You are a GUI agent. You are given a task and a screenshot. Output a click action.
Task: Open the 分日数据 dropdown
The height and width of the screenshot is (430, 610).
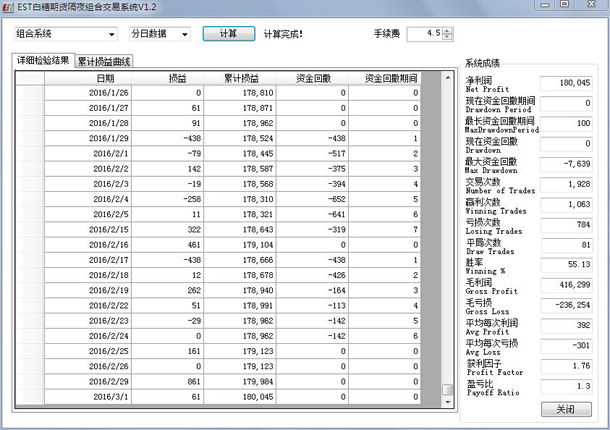pyautogui.click(x=184, y=34)
